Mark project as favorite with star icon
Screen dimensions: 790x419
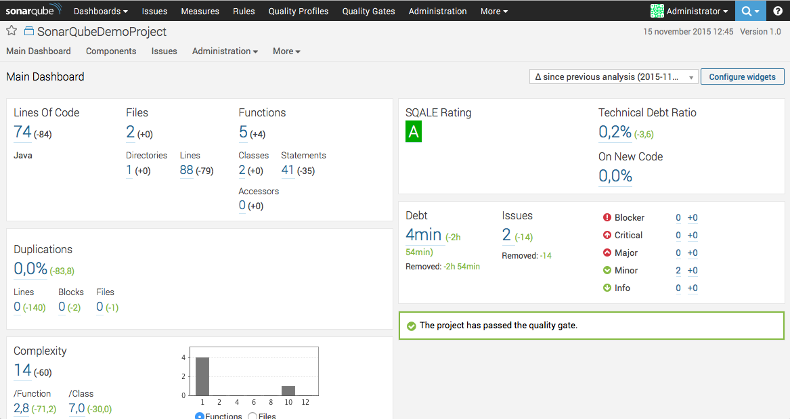pyautogui.click(x=11, y=32)
